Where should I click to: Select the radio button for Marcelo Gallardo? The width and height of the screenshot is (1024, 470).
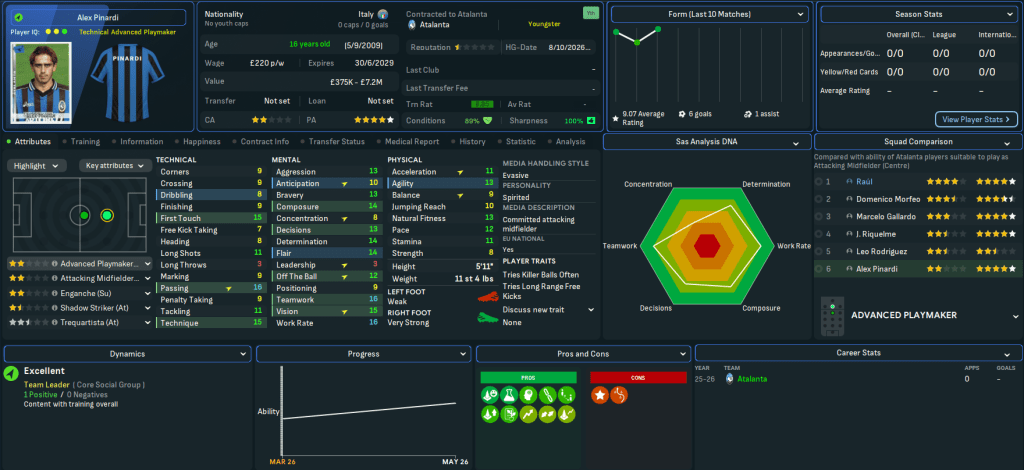point(820,215)
